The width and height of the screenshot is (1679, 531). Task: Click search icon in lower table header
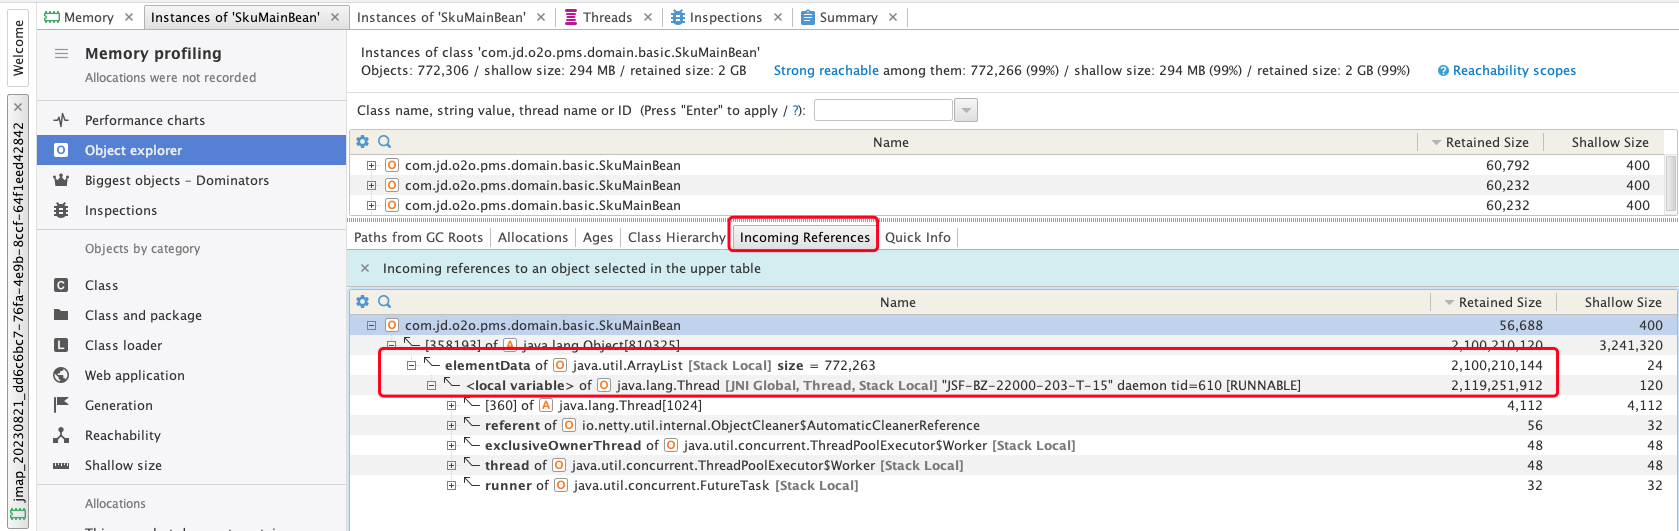[x=385, y=302]
